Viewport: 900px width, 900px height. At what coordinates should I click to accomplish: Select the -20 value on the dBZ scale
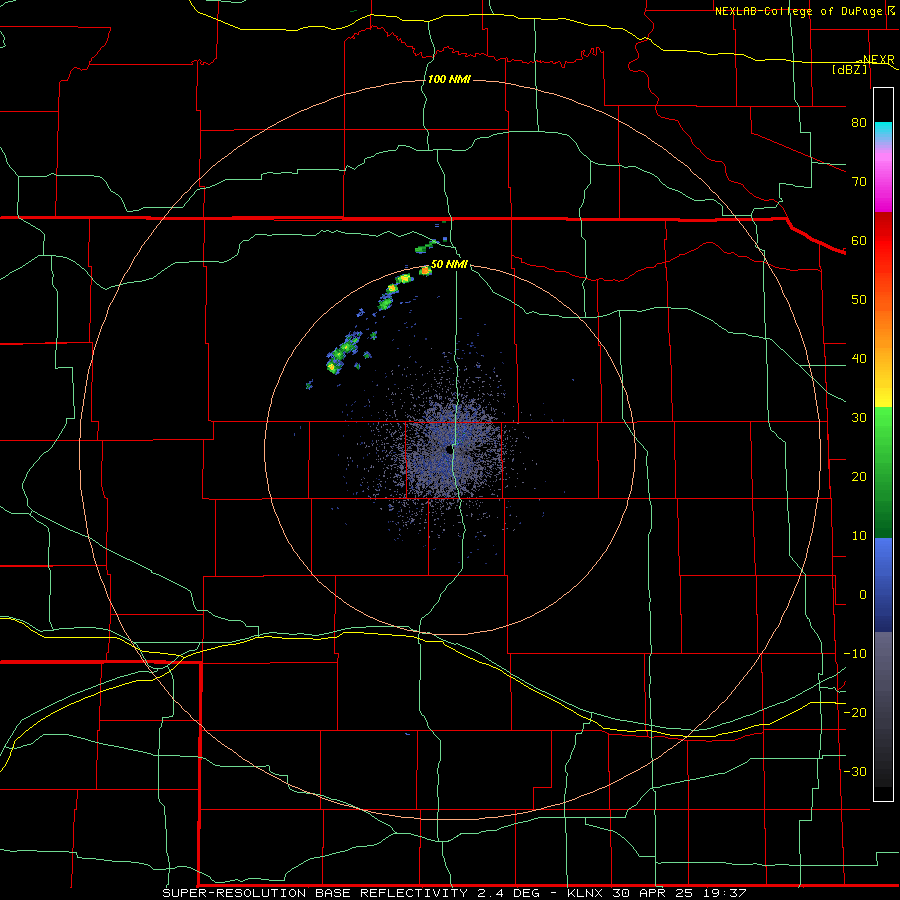tap(855, 712)
